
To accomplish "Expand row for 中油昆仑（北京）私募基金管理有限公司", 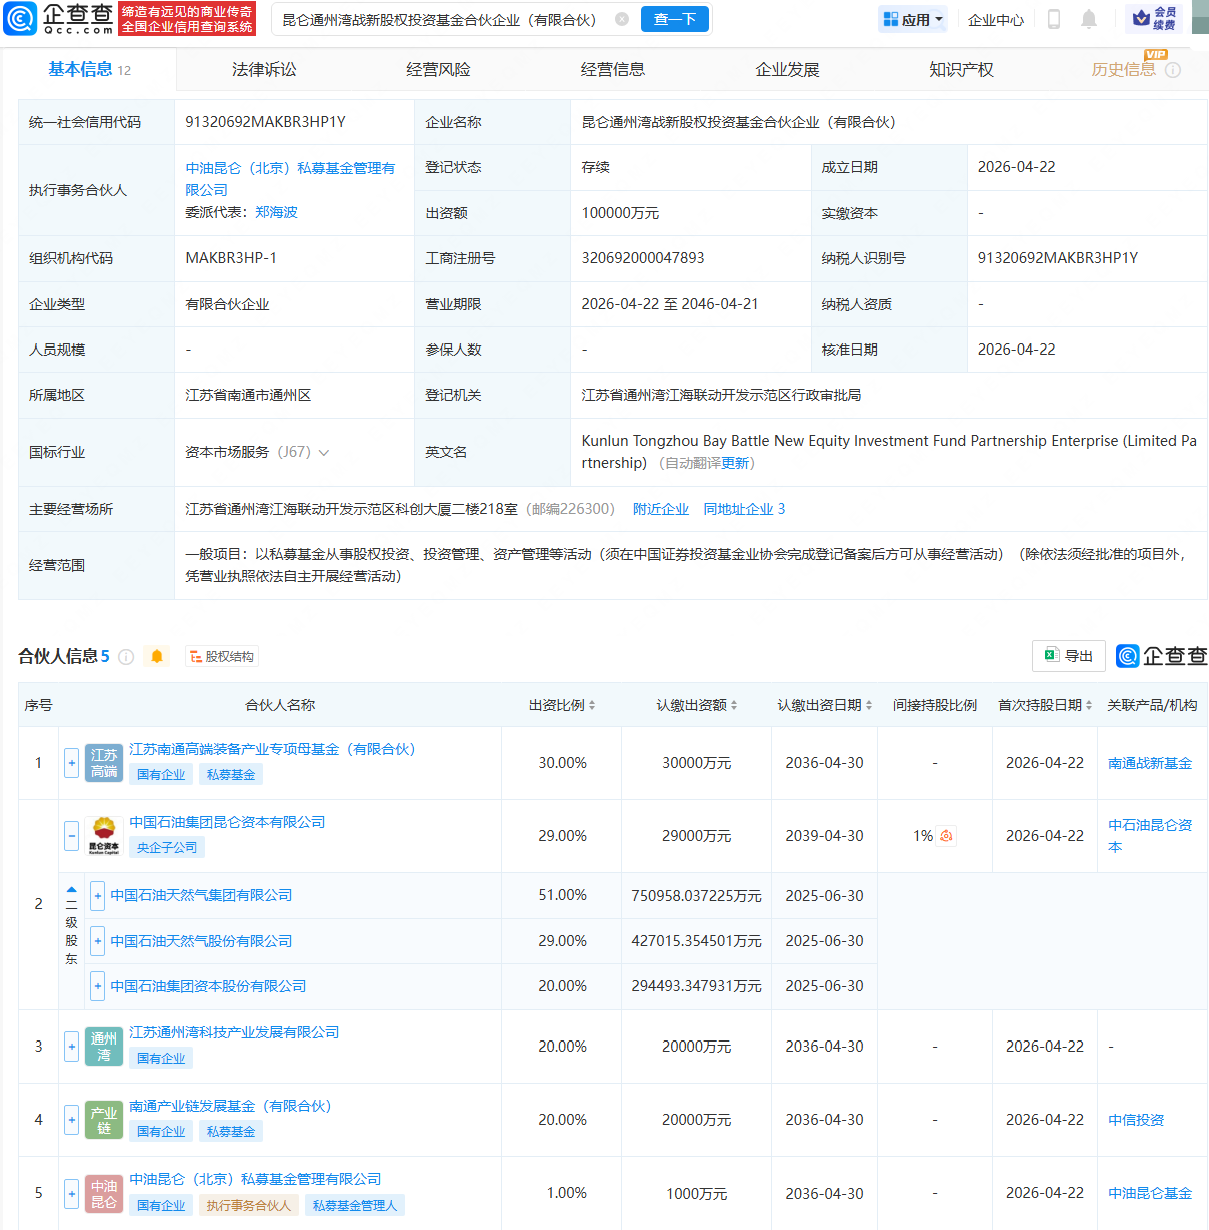I will [71, 1193].
